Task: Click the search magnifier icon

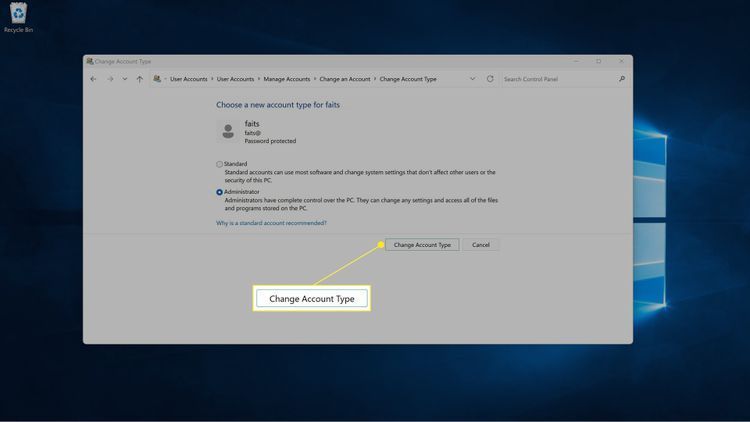Action: (622, 79)
